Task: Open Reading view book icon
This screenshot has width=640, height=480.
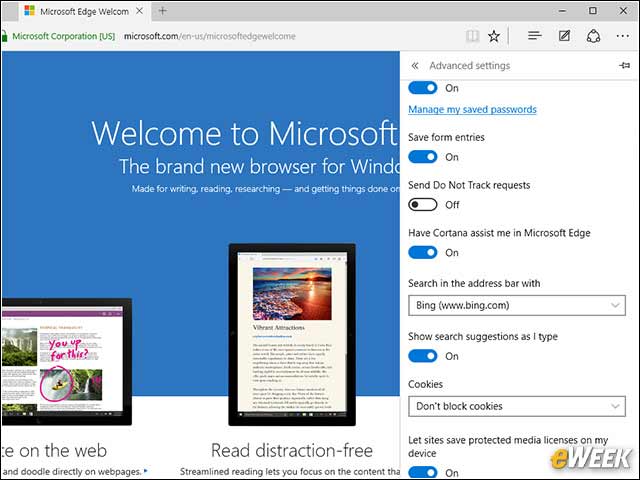Action: 472,36
